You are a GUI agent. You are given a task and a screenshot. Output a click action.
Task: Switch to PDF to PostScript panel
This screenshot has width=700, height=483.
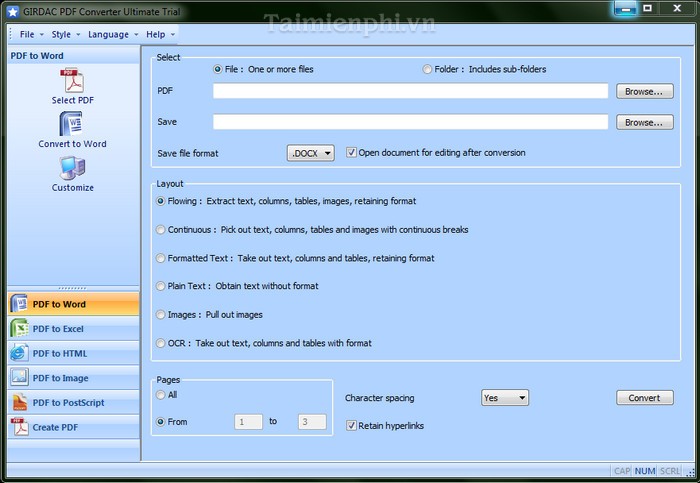pyautogui.click(x=73, y=403)
